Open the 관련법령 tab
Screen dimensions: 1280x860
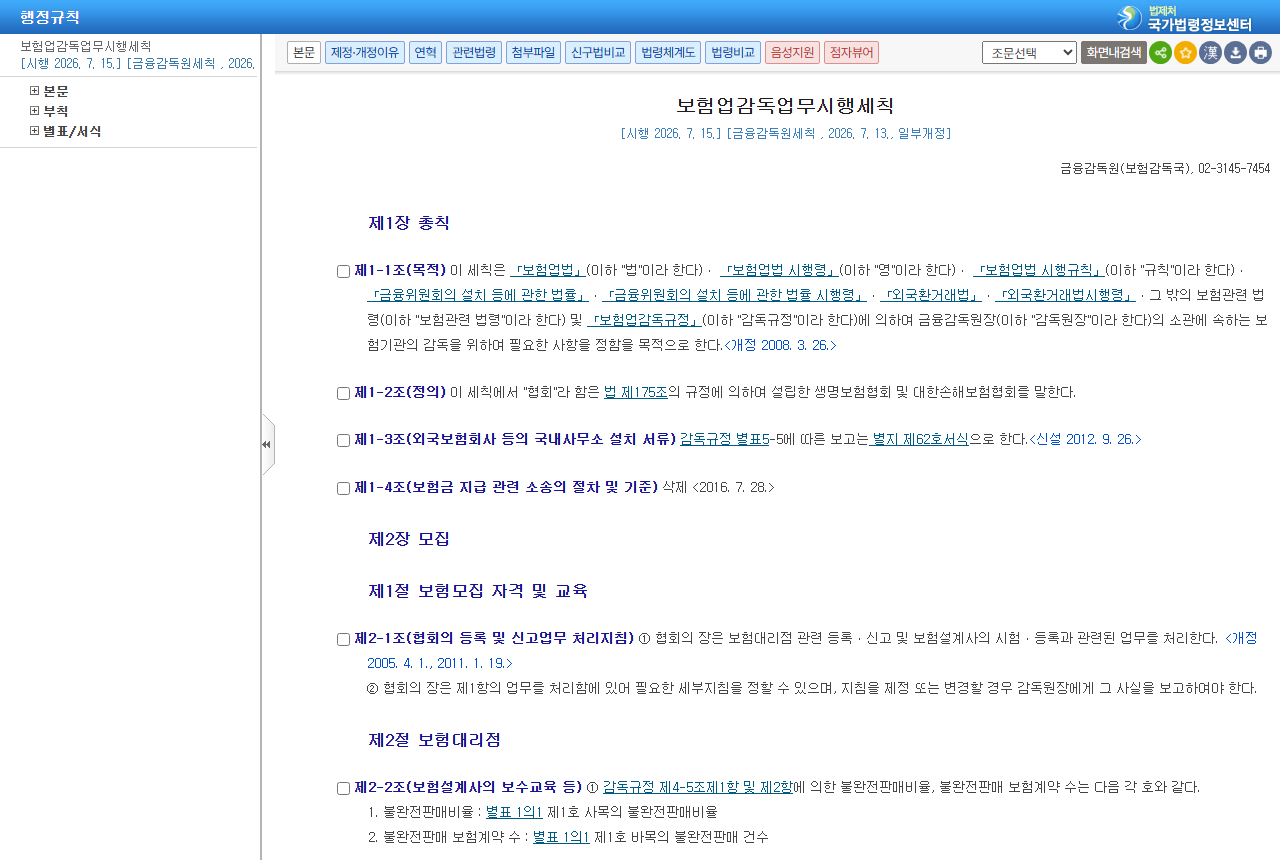click(474, 53)
